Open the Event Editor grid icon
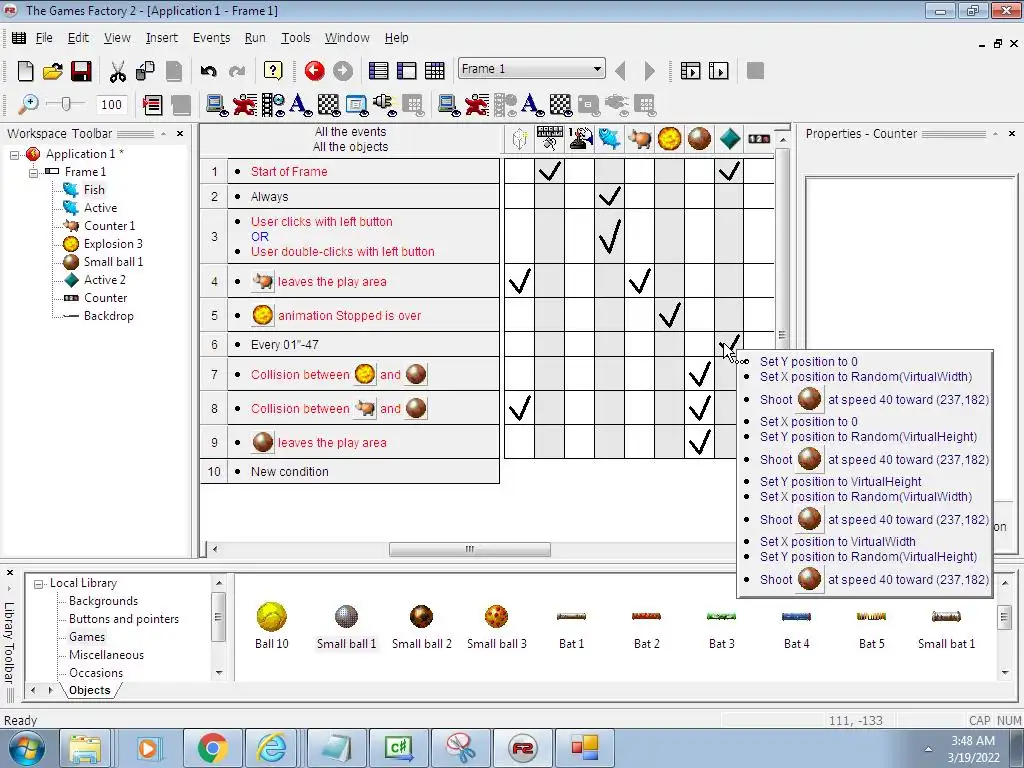 (x=434, y=71)
